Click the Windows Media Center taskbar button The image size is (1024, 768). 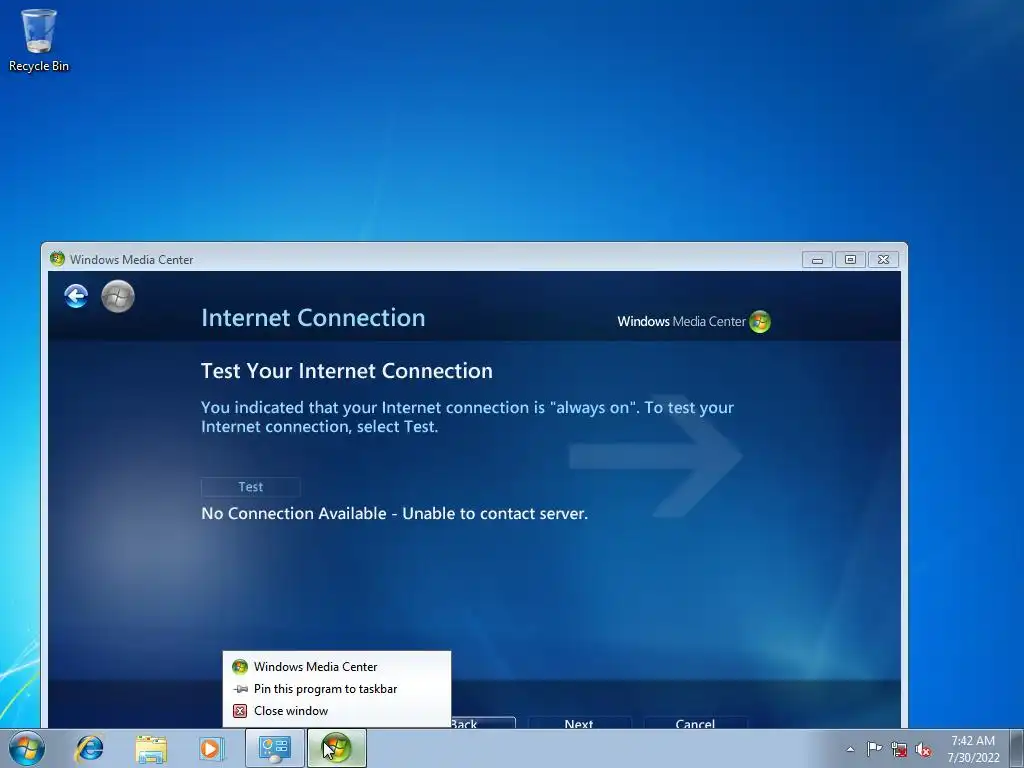(x=336, y=748)
